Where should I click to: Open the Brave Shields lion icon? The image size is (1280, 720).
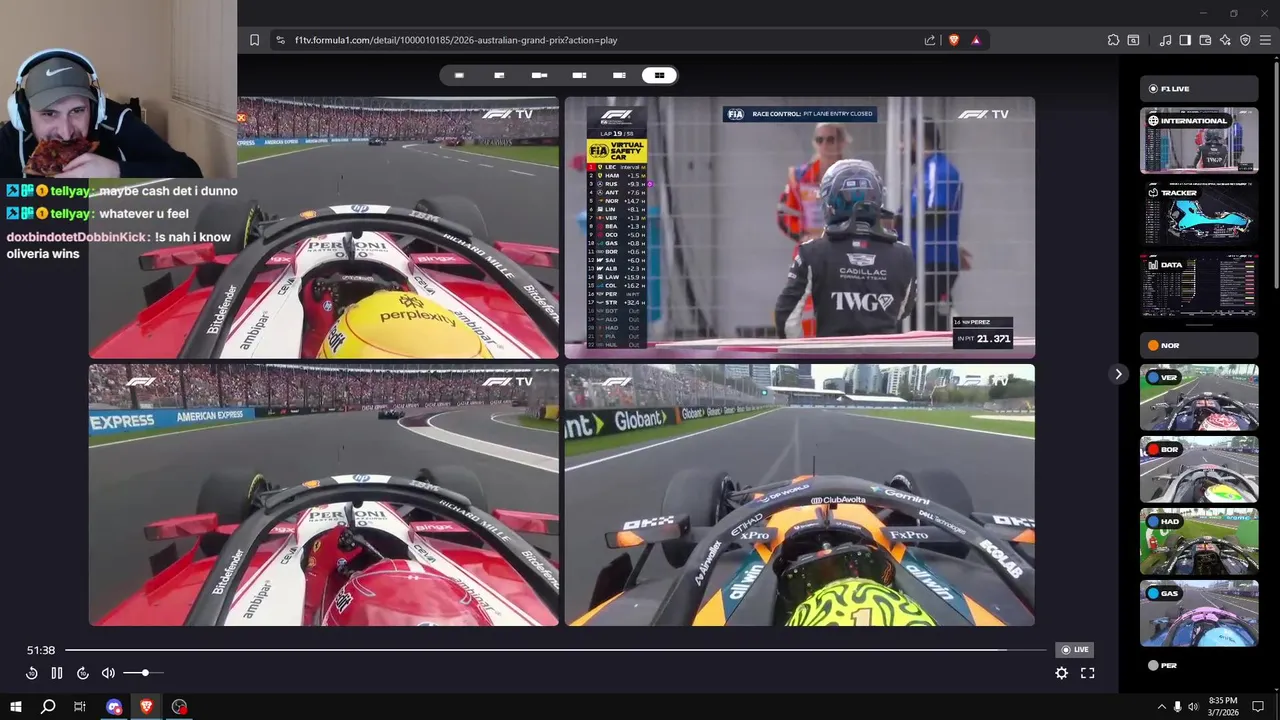point(953,40)
